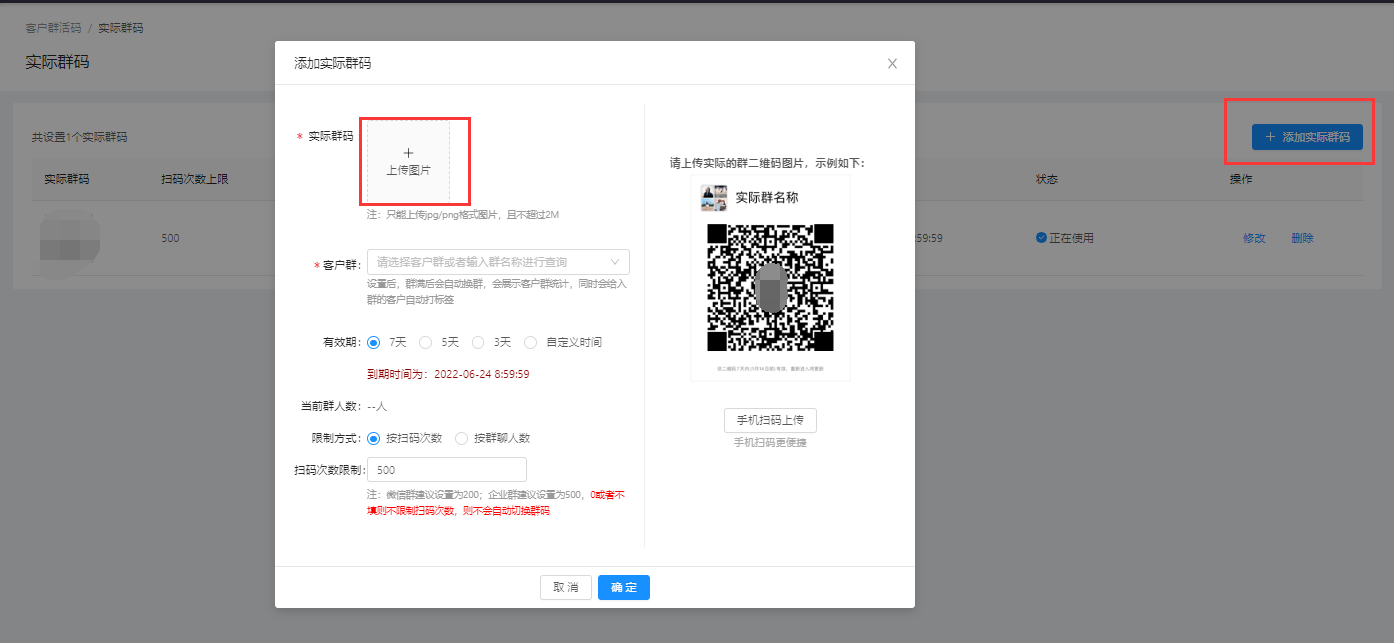Click the 到期时间为 expiry date text

[448, 374]
